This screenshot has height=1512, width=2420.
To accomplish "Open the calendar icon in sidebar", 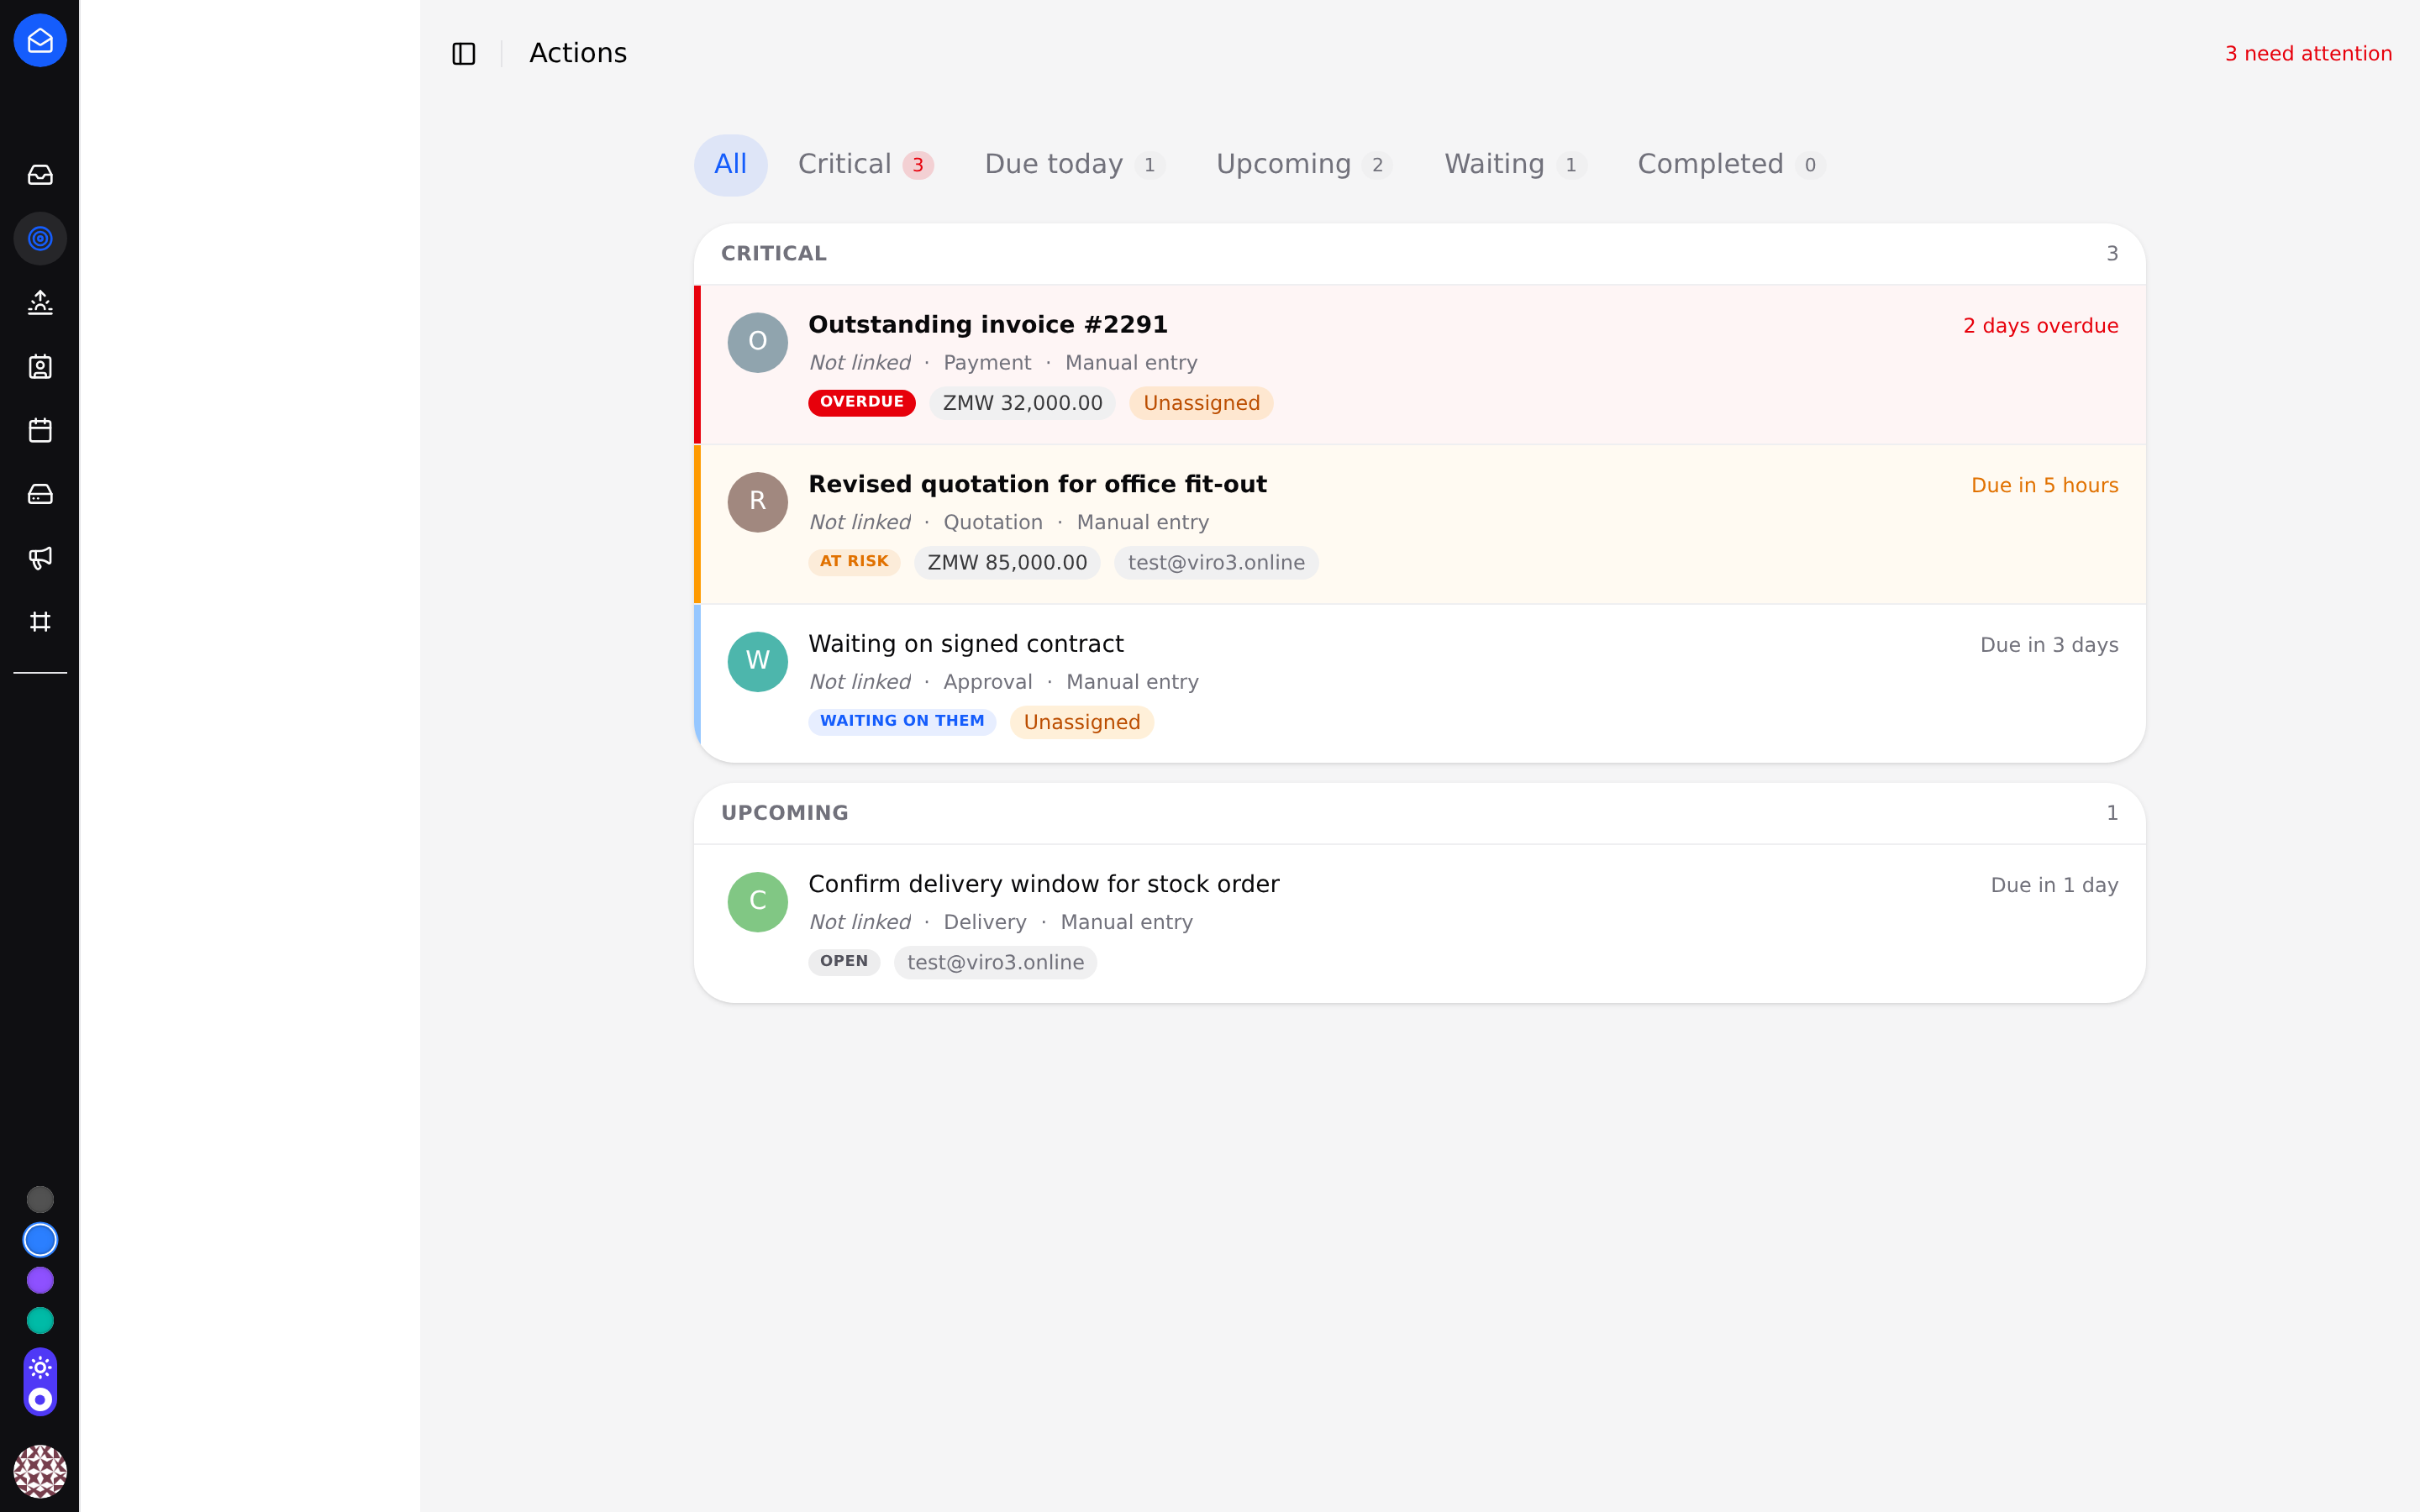I will [40, 430].
